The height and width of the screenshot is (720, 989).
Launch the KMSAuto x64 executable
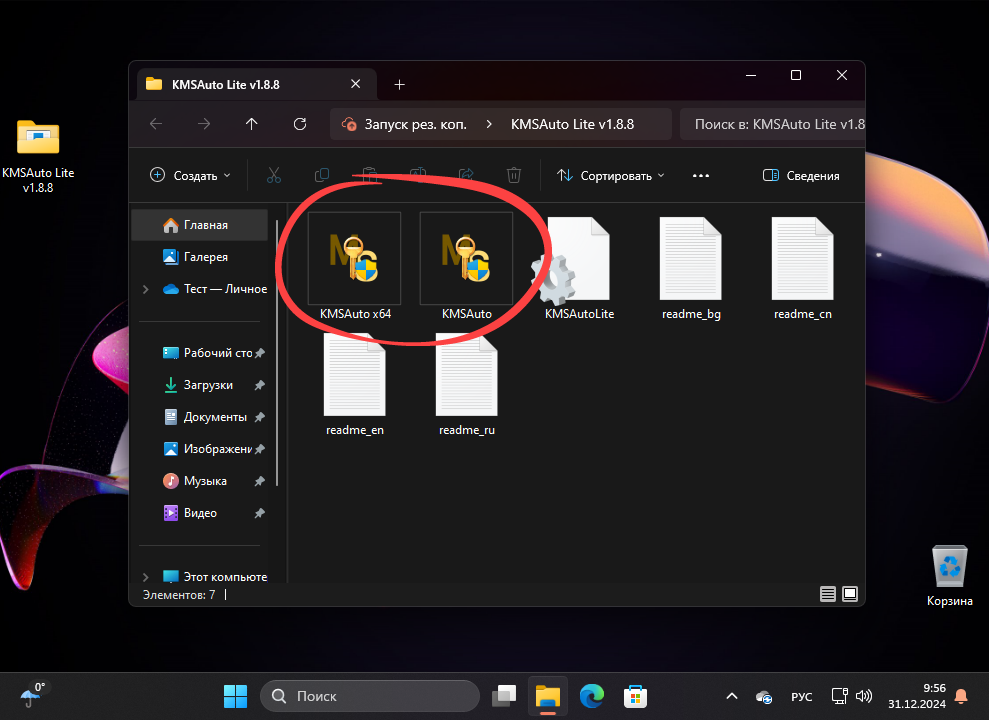(x=353, y=258)
